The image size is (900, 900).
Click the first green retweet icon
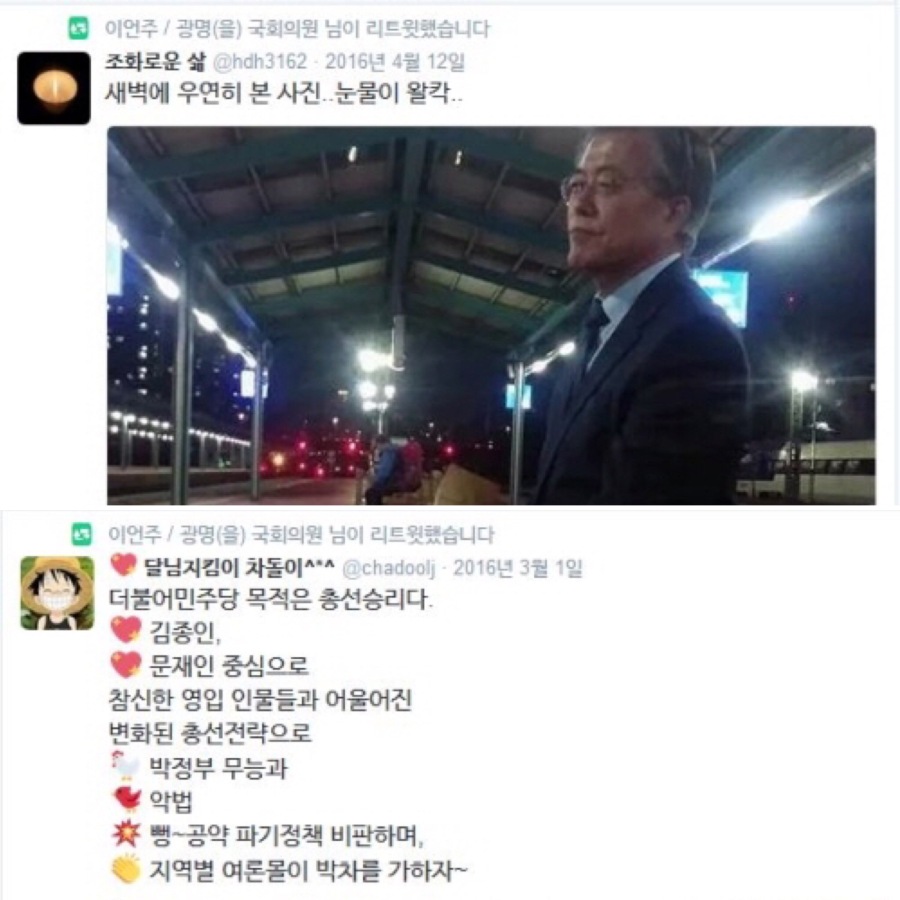click(x=79, y=28)
